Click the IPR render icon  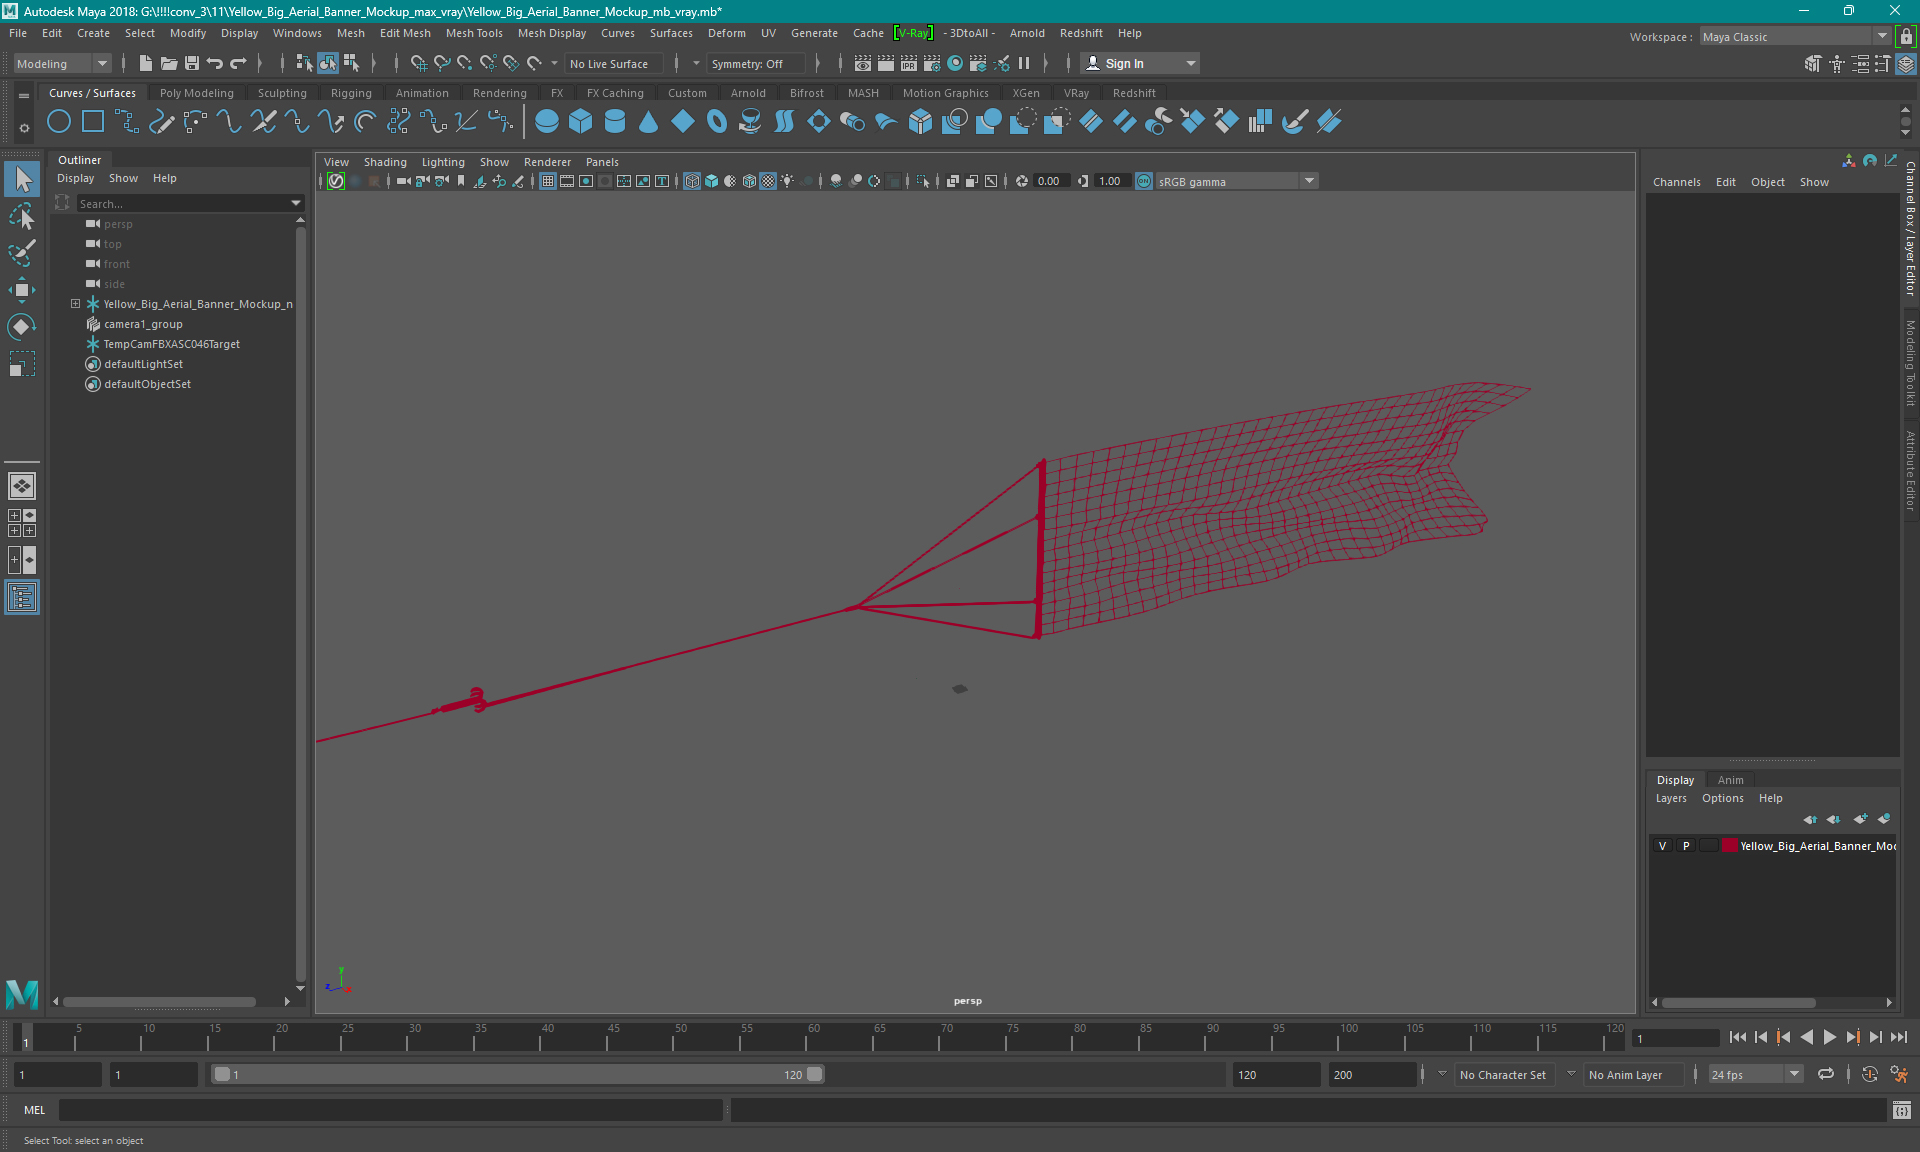[x=909, y=63]
